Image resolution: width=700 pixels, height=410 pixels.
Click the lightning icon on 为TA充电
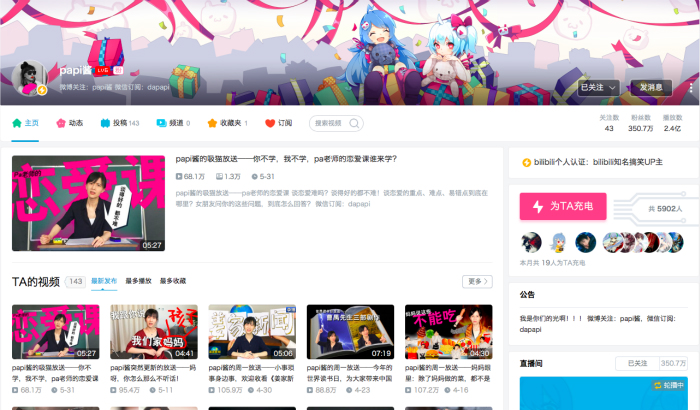(538, 206)
